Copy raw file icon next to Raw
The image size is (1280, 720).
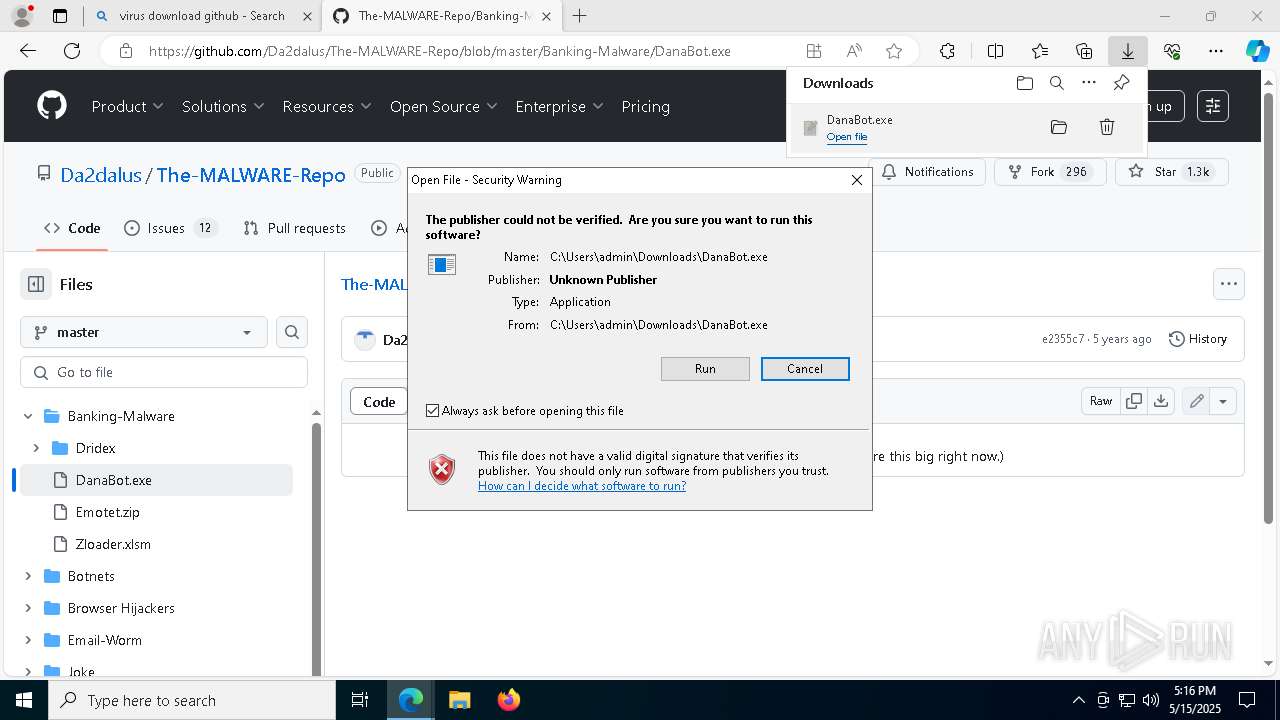tap(1134, 401)
